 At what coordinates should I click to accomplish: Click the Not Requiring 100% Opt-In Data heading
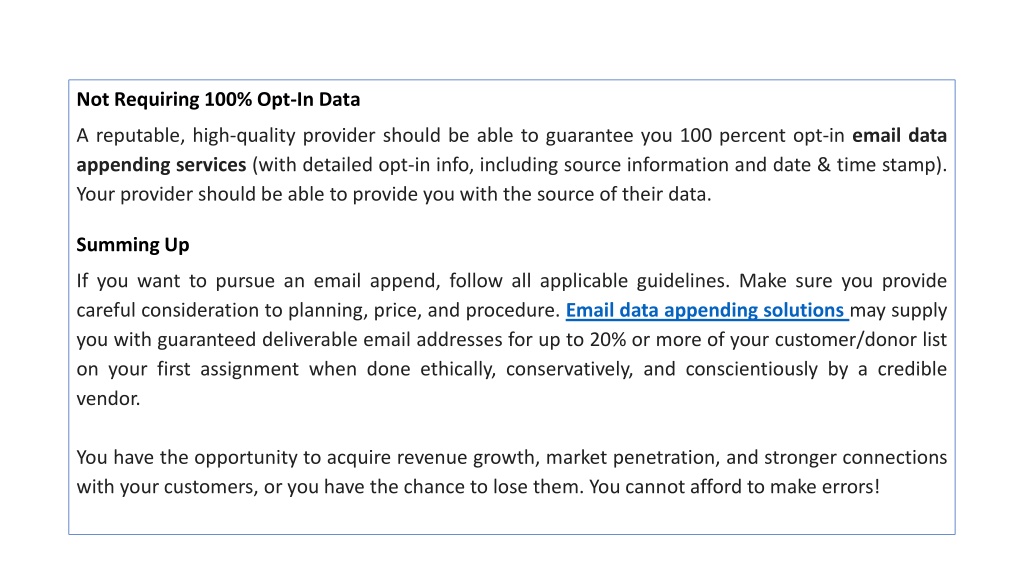pyautogui.click(x=218, y=99)
